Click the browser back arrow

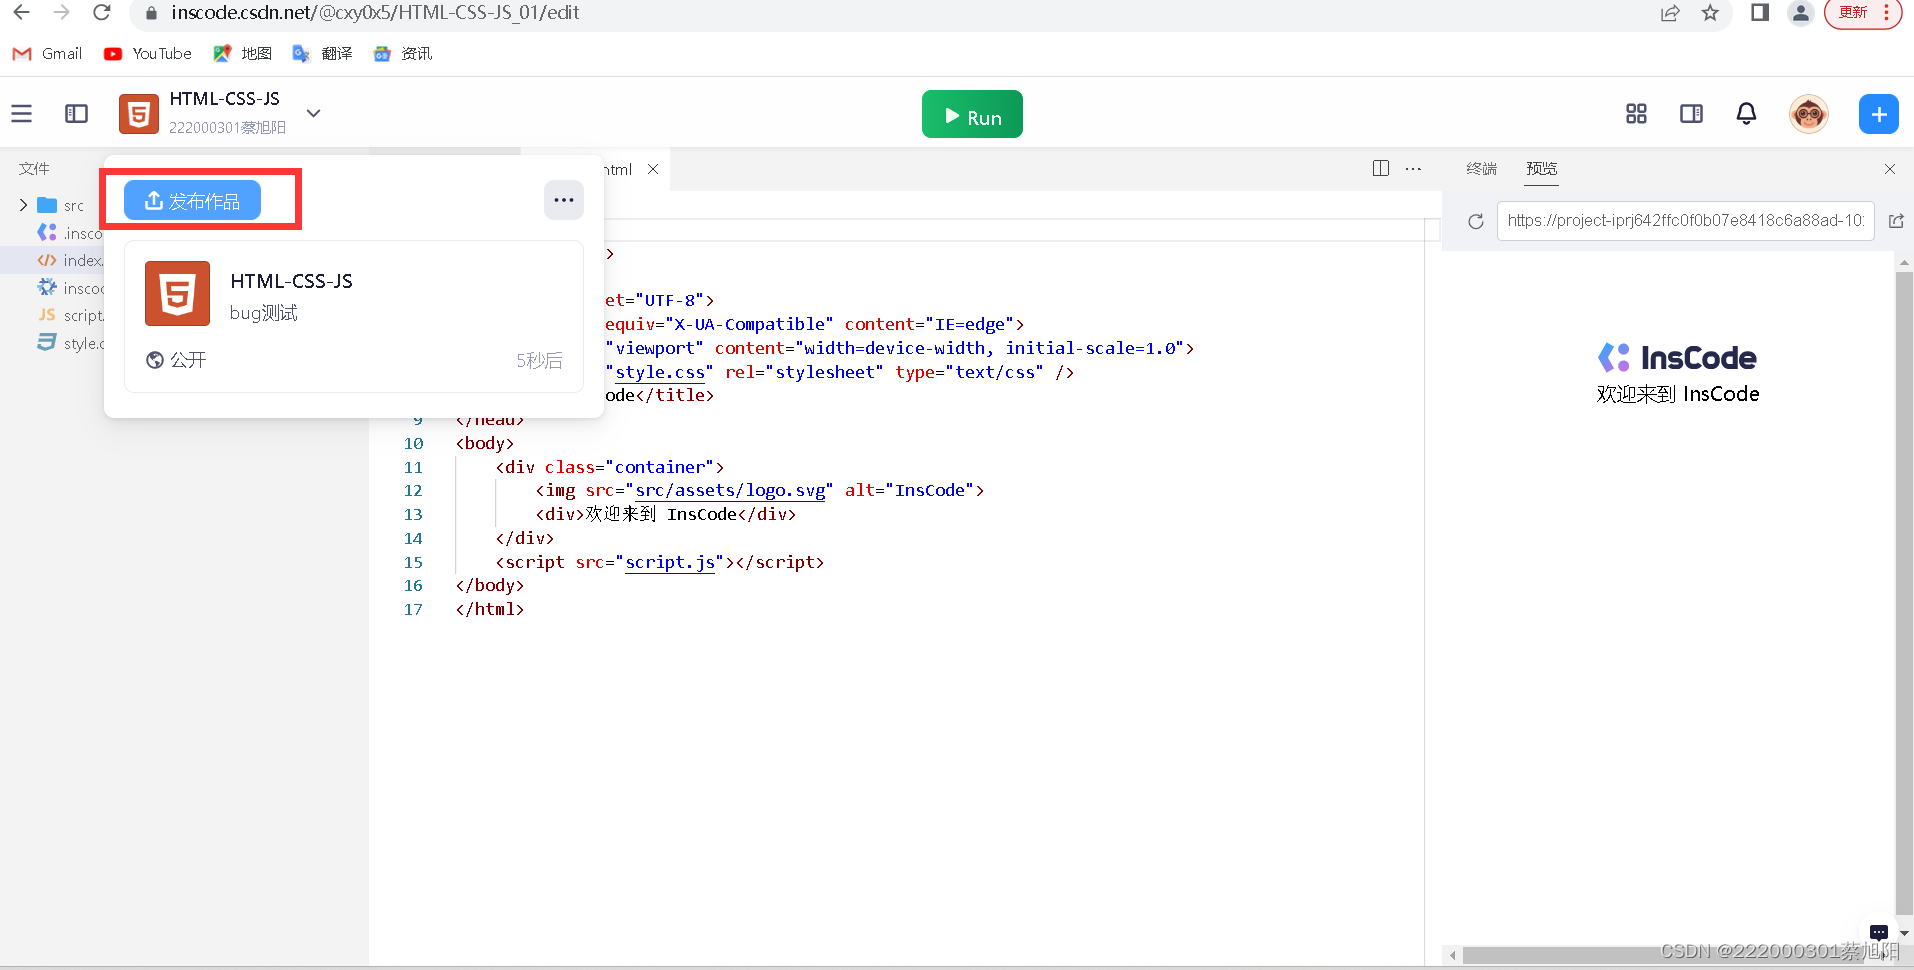tap(21, 13)
